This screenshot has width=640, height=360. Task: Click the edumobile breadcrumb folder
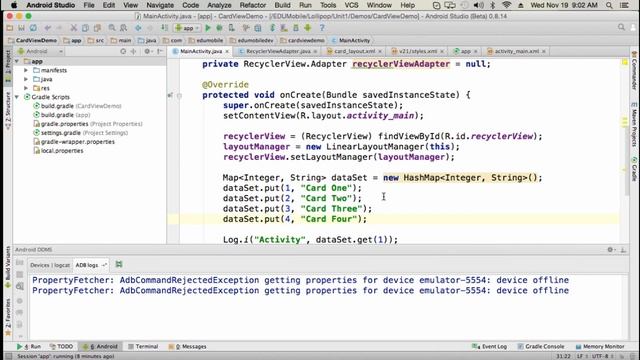point(206,40)
